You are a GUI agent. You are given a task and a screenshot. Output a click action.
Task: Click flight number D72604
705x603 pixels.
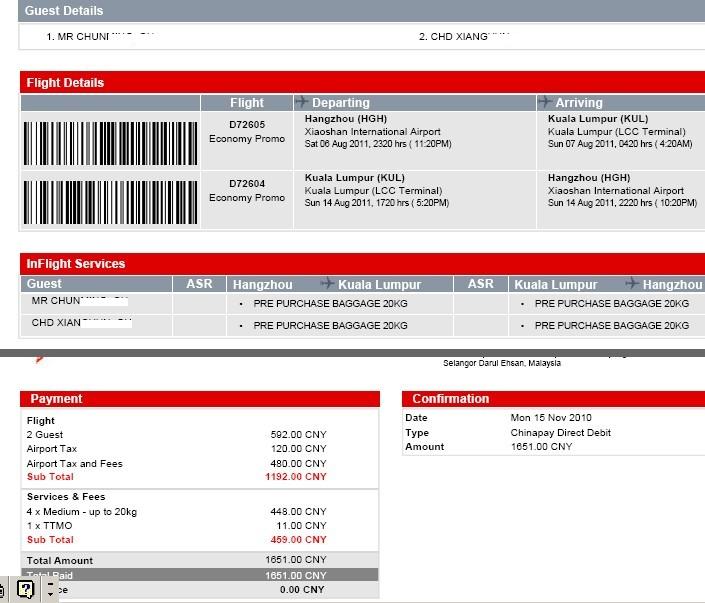(x=247, y=183)
